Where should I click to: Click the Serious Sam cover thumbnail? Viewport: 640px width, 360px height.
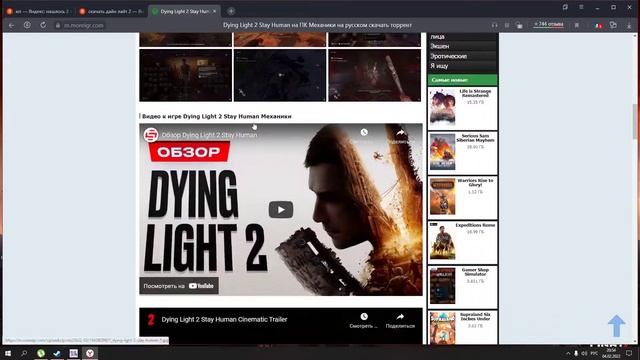pyautogui.click(x=442, y=152)
